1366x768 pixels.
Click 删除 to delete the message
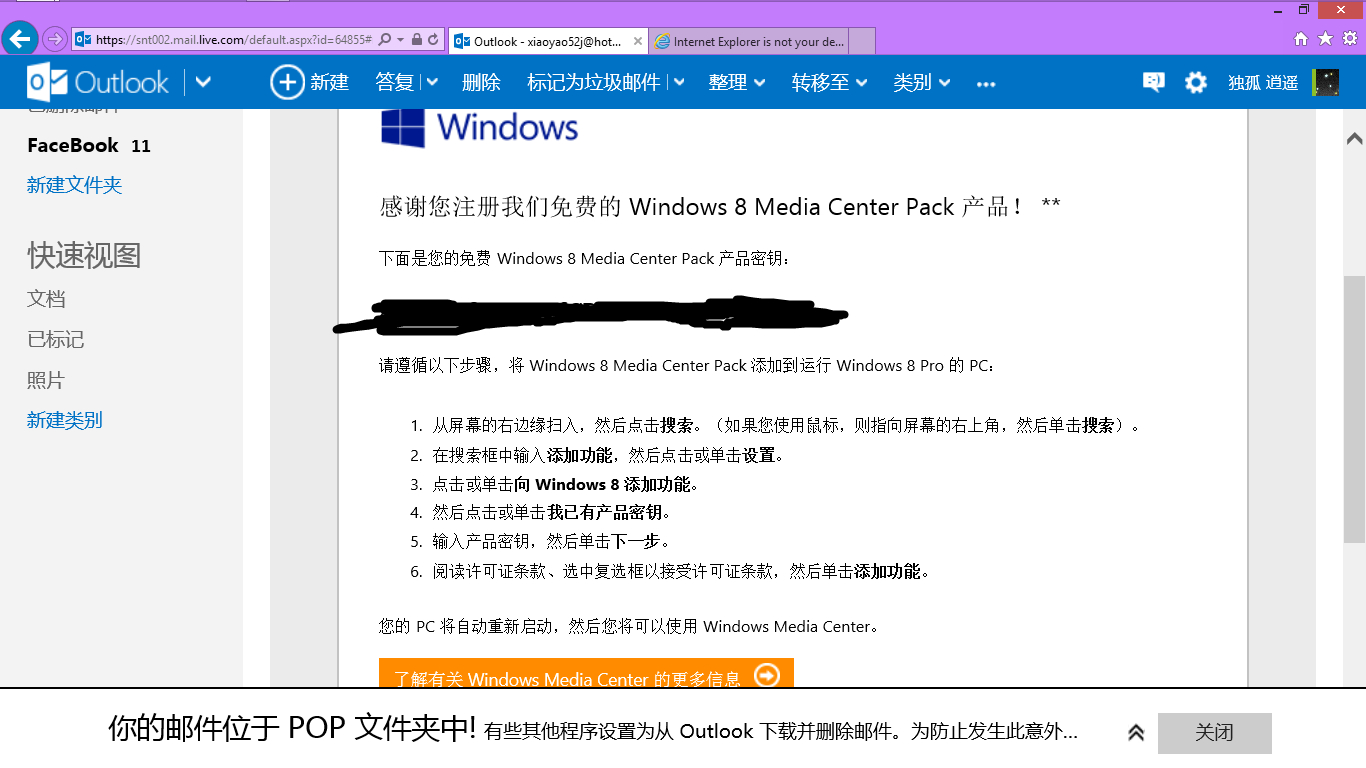(x=481, y=82)
